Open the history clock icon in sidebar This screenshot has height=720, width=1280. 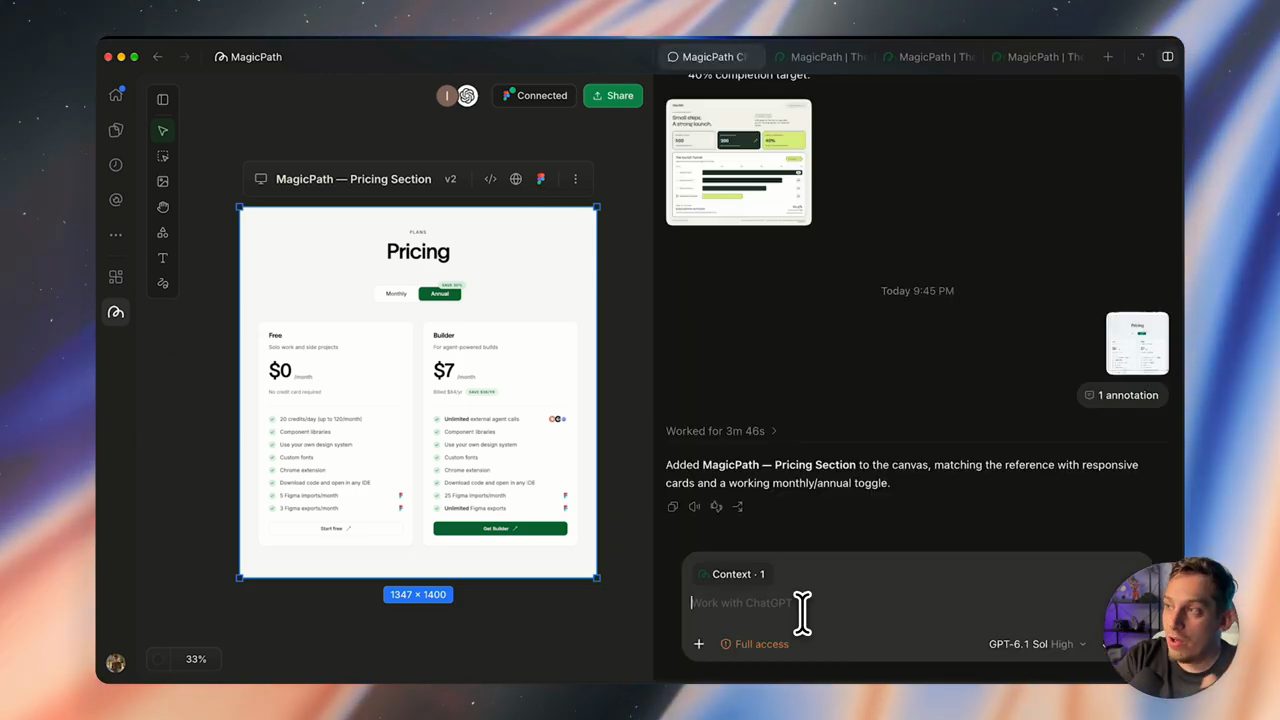pyautogui.click(x=116, y=165)
